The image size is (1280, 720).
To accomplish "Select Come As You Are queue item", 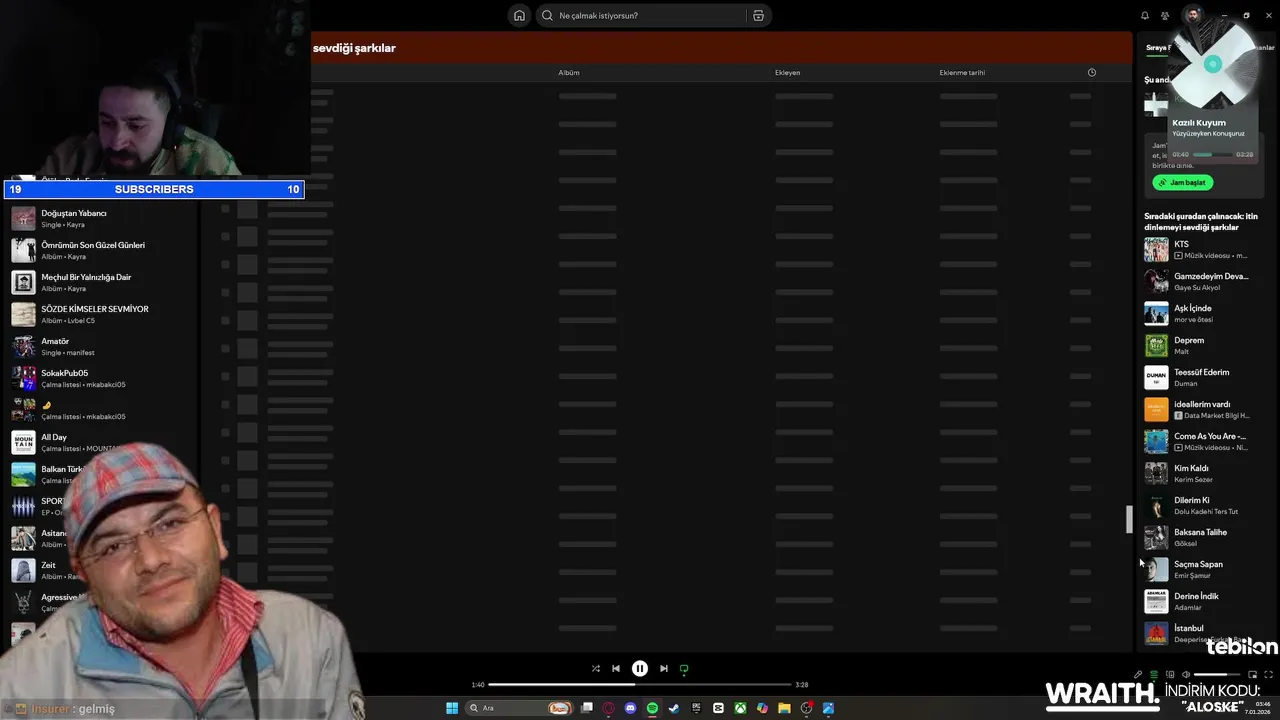I will [1205, 441].
